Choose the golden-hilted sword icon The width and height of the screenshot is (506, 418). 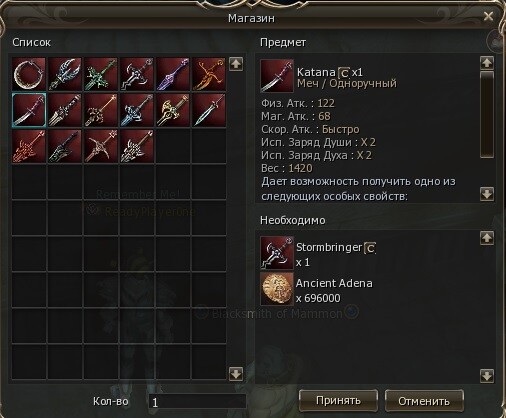pos(173,110)
